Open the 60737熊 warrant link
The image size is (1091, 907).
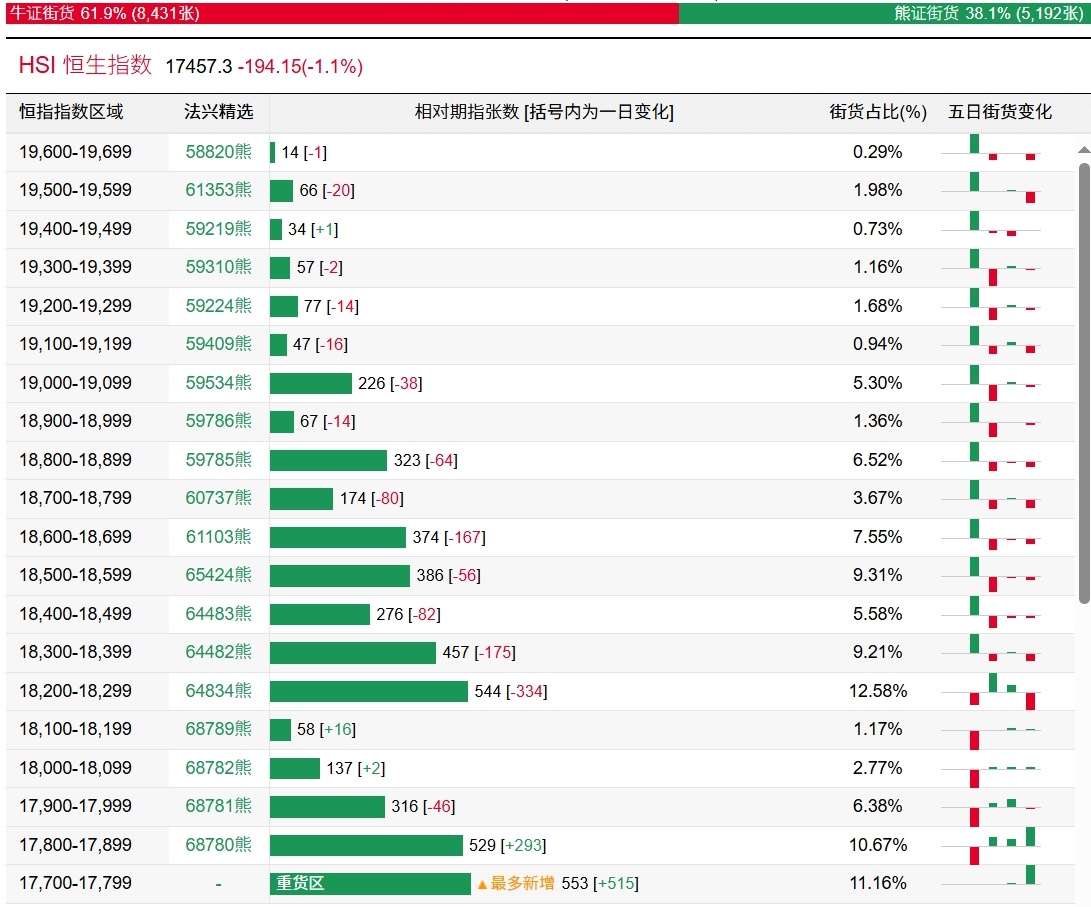(218, 499)
